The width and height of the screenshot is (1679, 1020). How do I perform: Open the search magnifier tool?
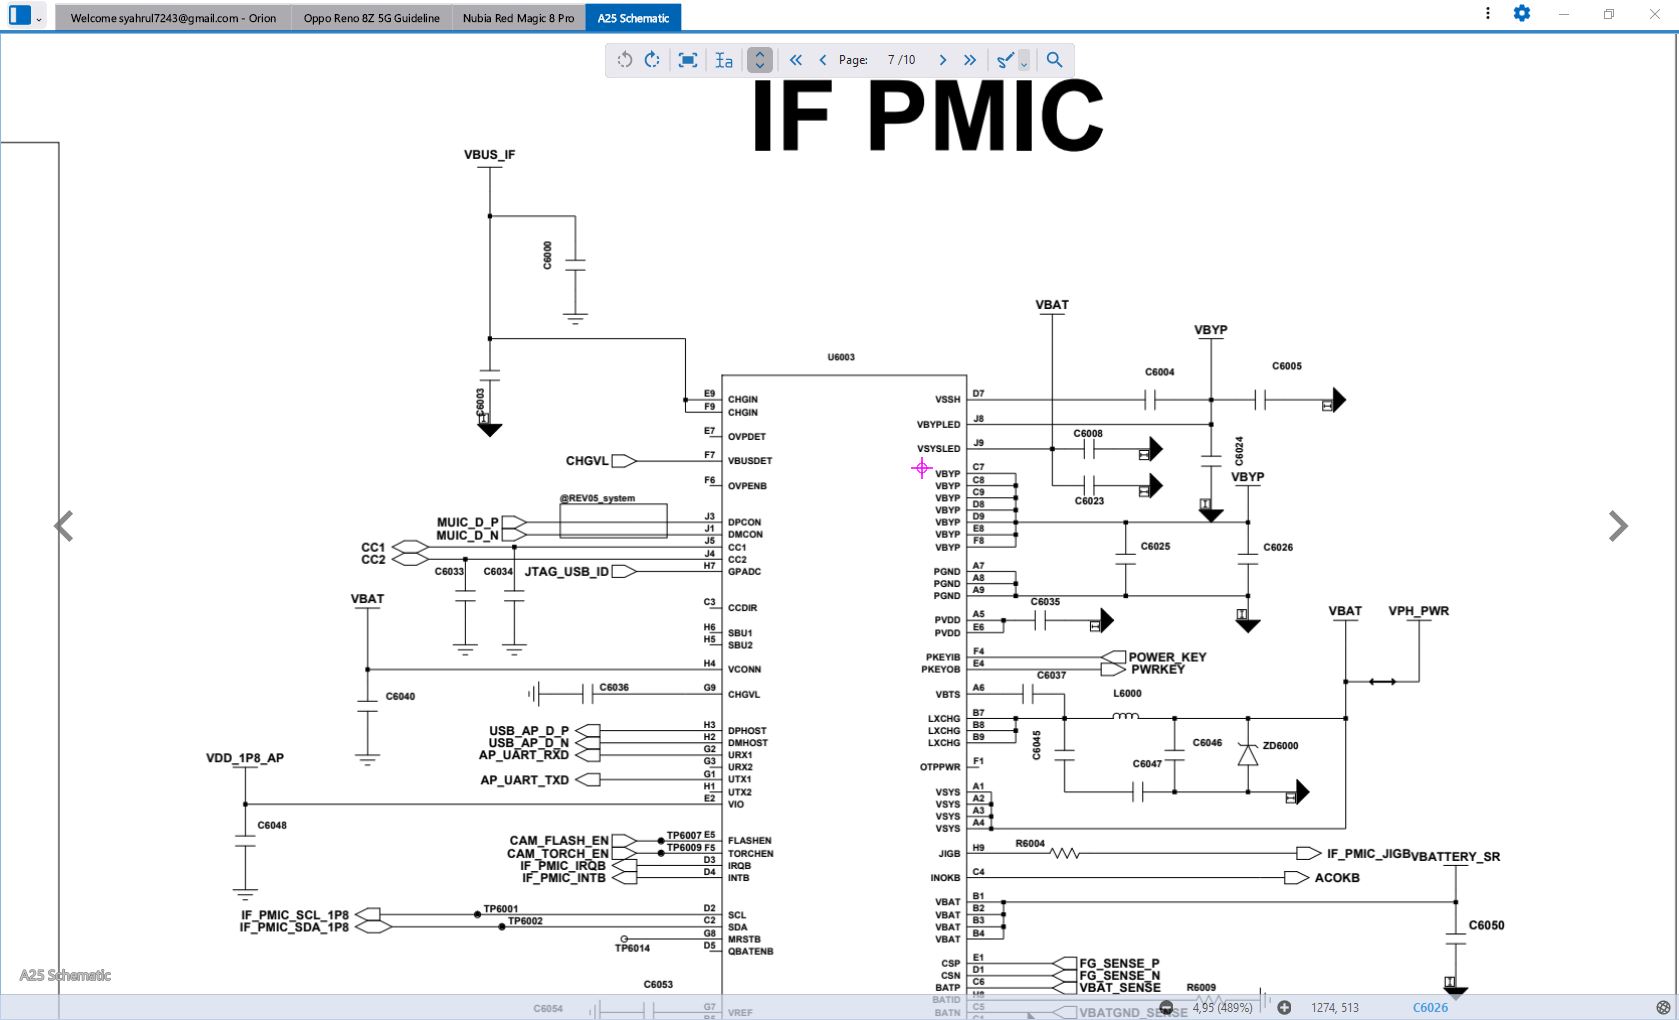point(1054,60)
